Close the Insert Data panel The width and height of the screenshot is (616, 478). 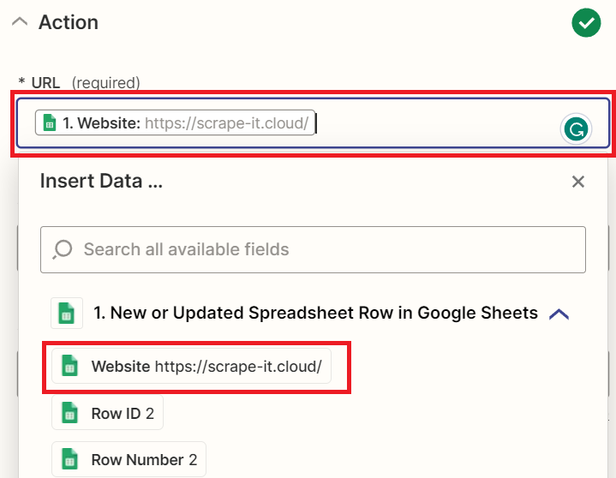(577, 182)
